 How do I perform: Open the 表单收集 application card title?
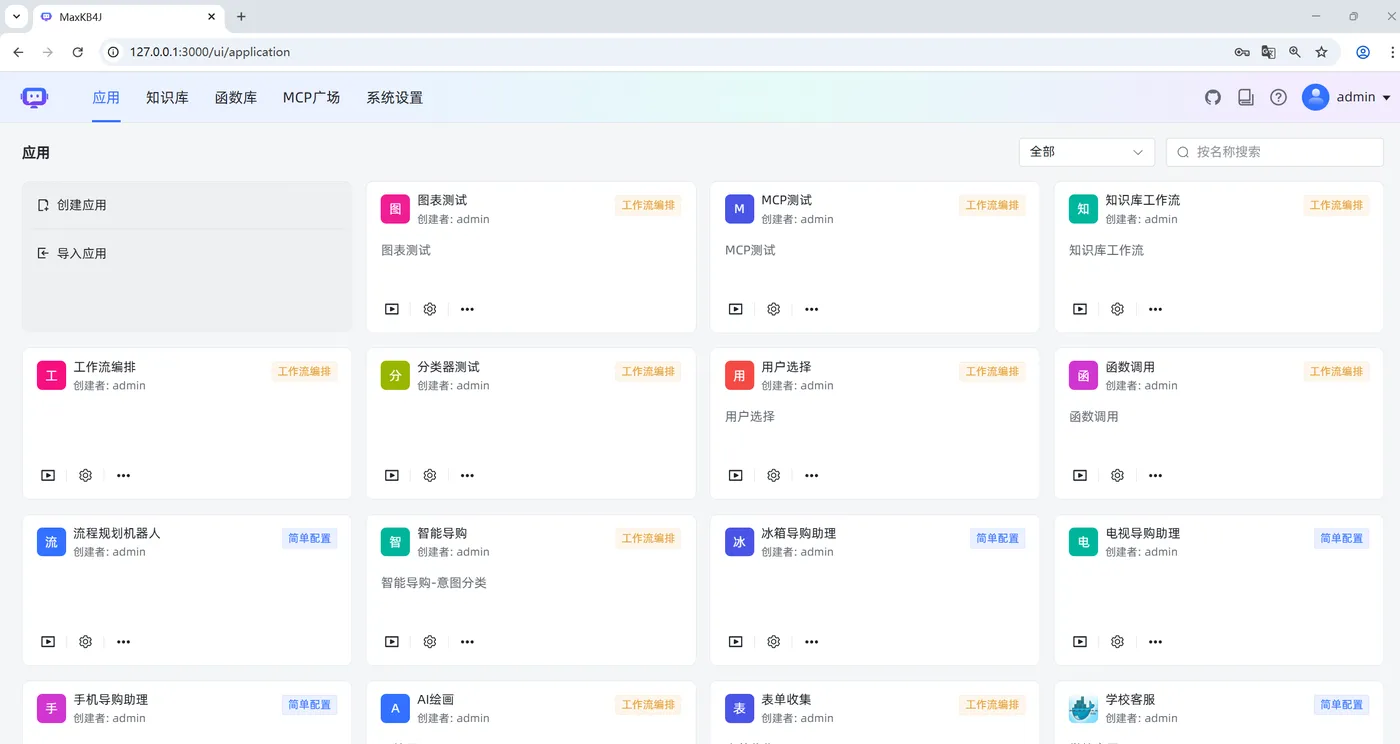[786, 700]
